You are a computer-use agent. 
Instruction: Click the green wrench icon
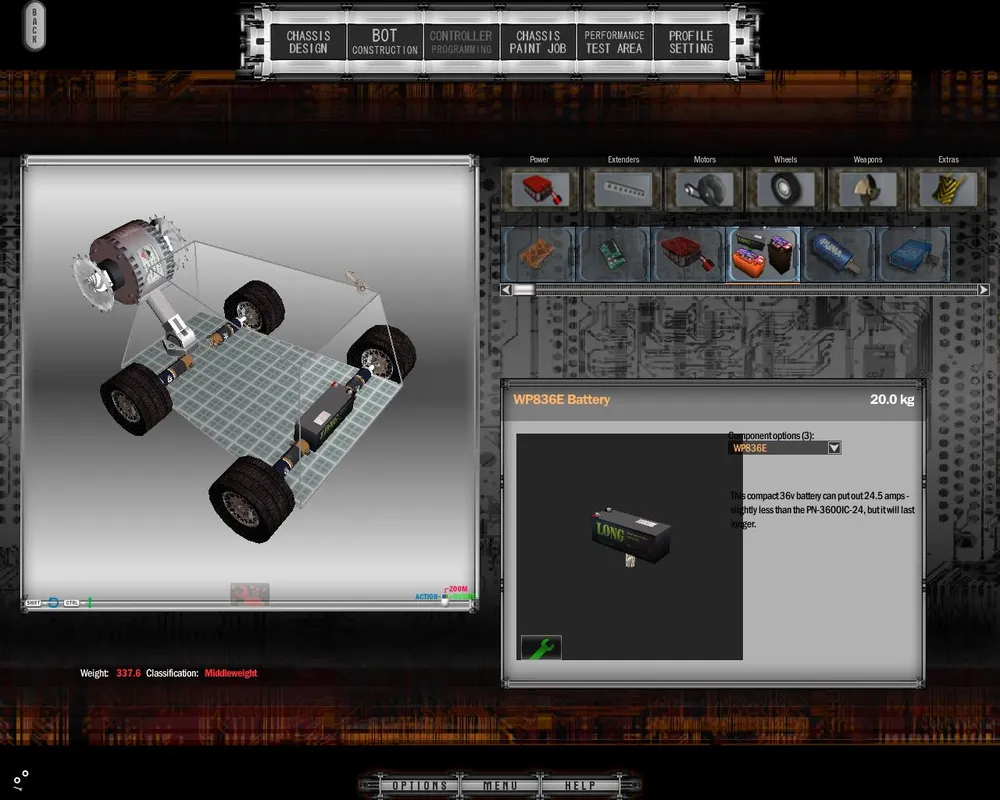click(541, 648)
